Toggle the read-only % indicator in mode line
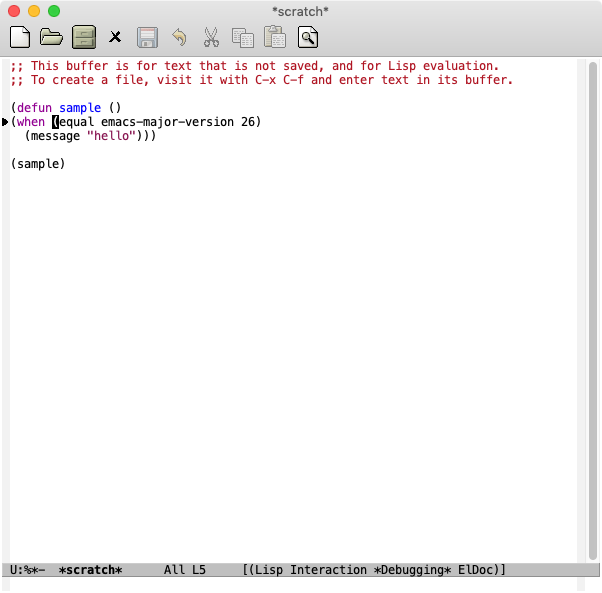The height and width of the screenshot is (593, 602). coord(26,570)
